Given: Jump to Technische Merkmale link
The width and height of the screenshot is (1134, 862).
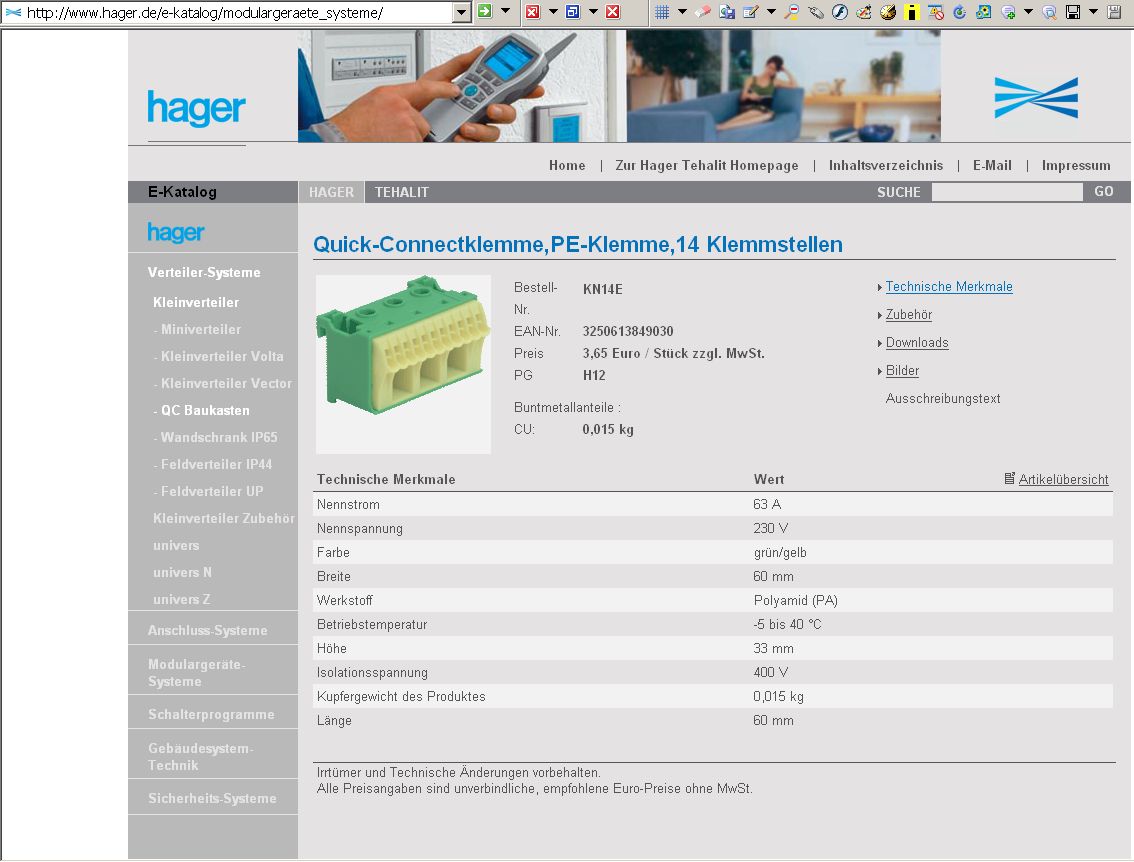Looking at the screenshot, I should click(x=949, y=286).
